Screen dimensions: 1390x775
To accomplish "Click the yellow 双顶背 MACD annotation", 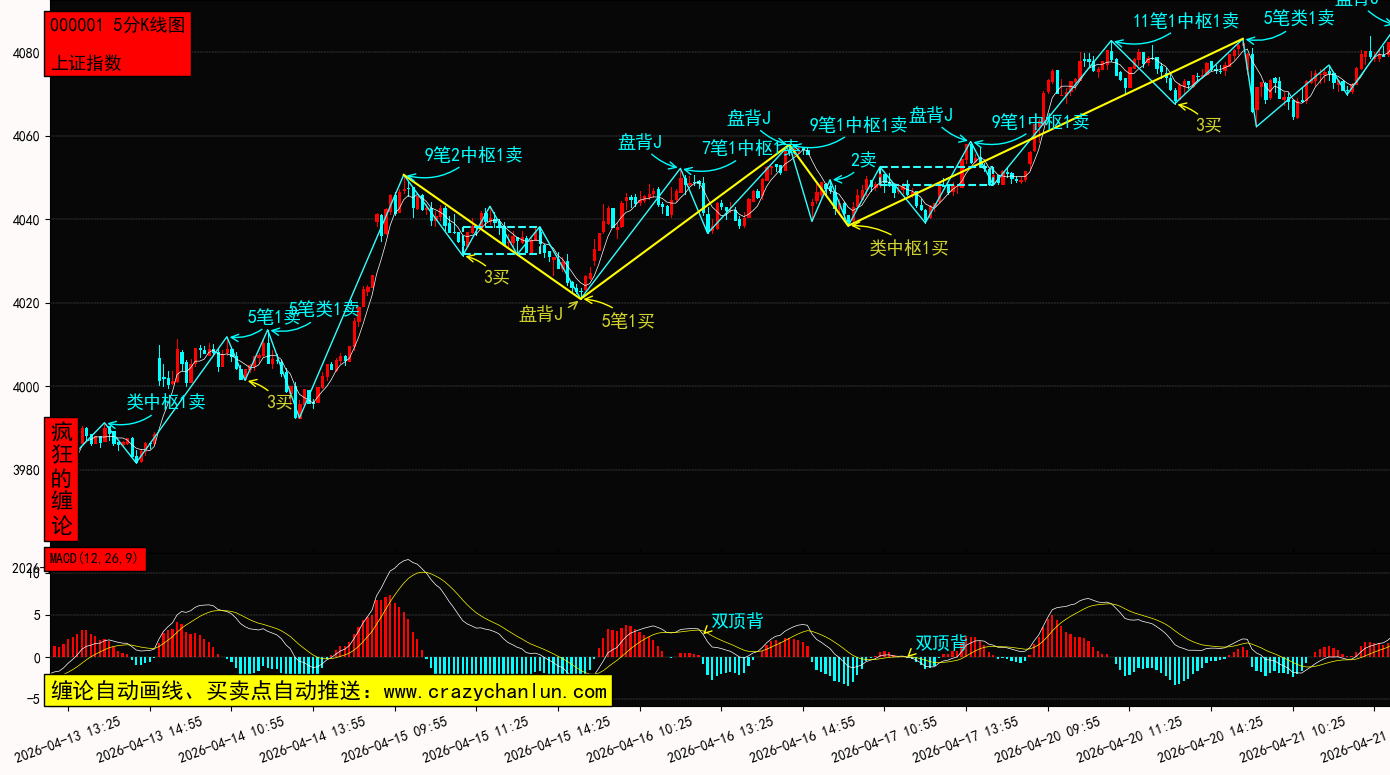I will tap(737, 621).
